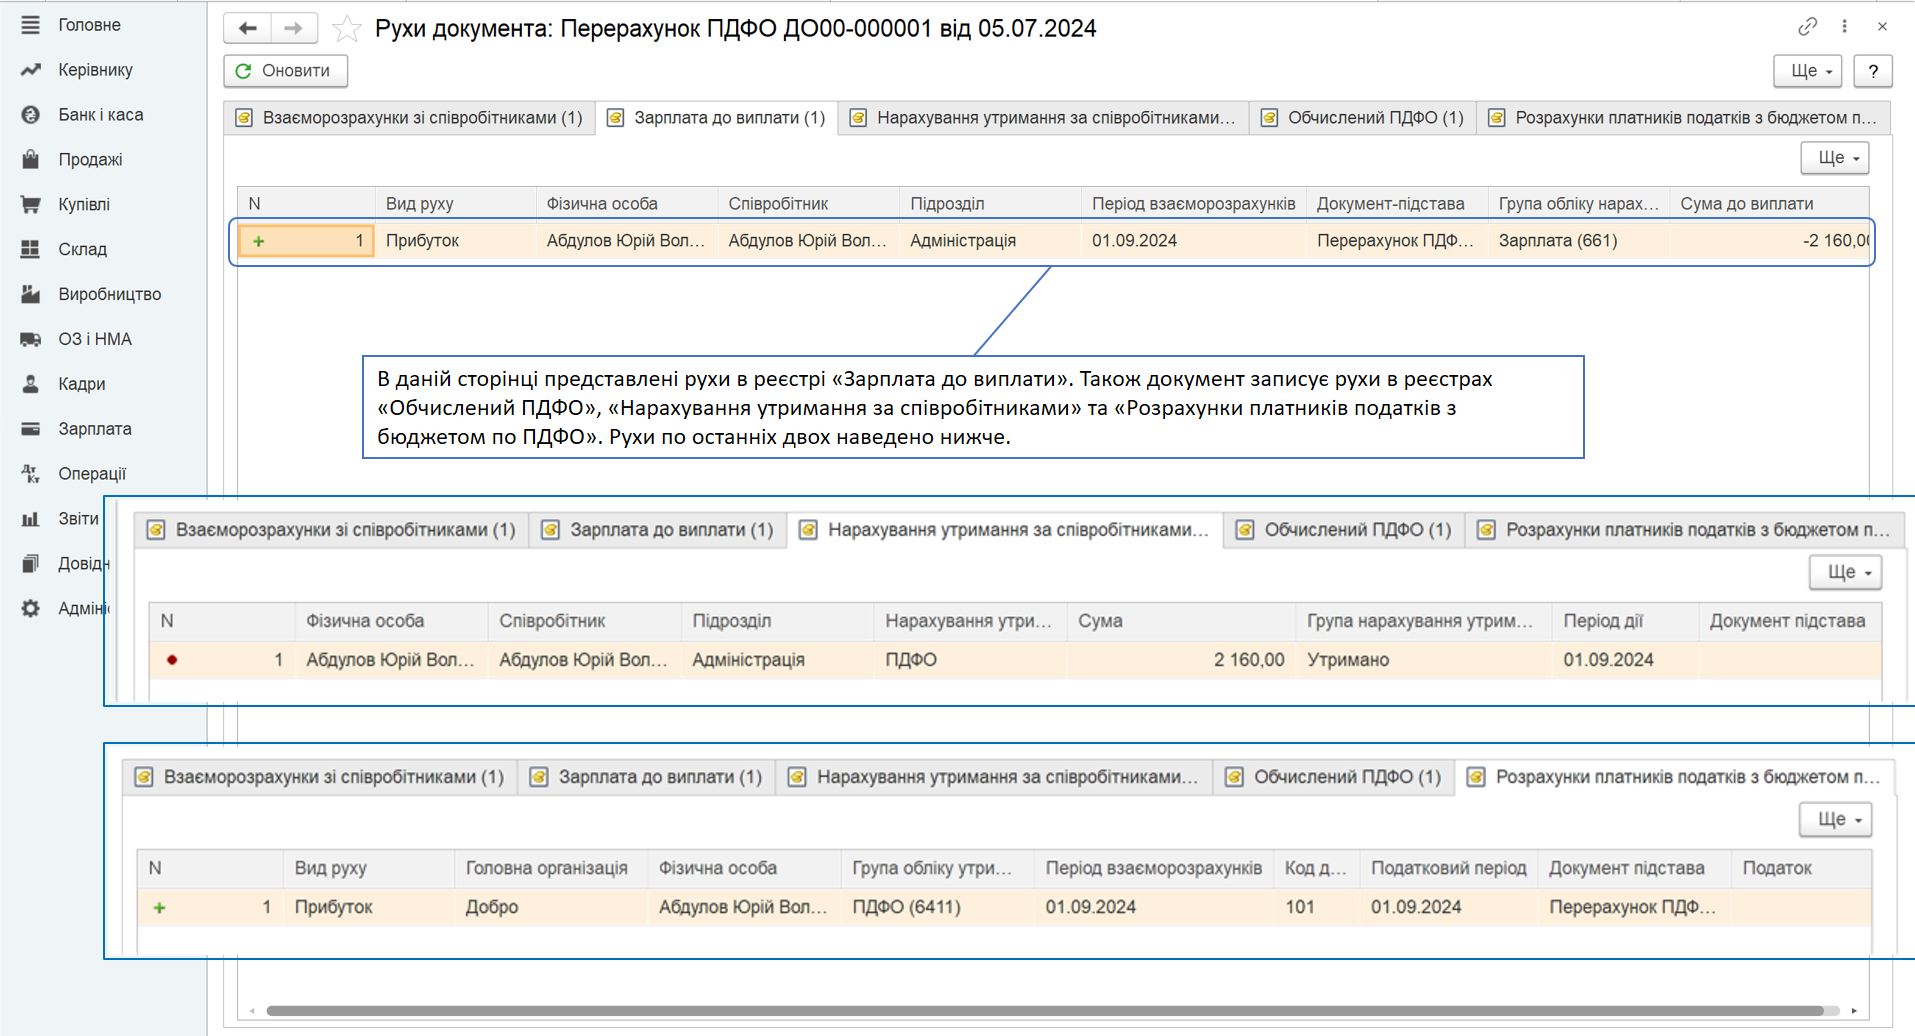
Task: Select the Головне menu label
Action: pyautogui.click(x=90, y=25)
